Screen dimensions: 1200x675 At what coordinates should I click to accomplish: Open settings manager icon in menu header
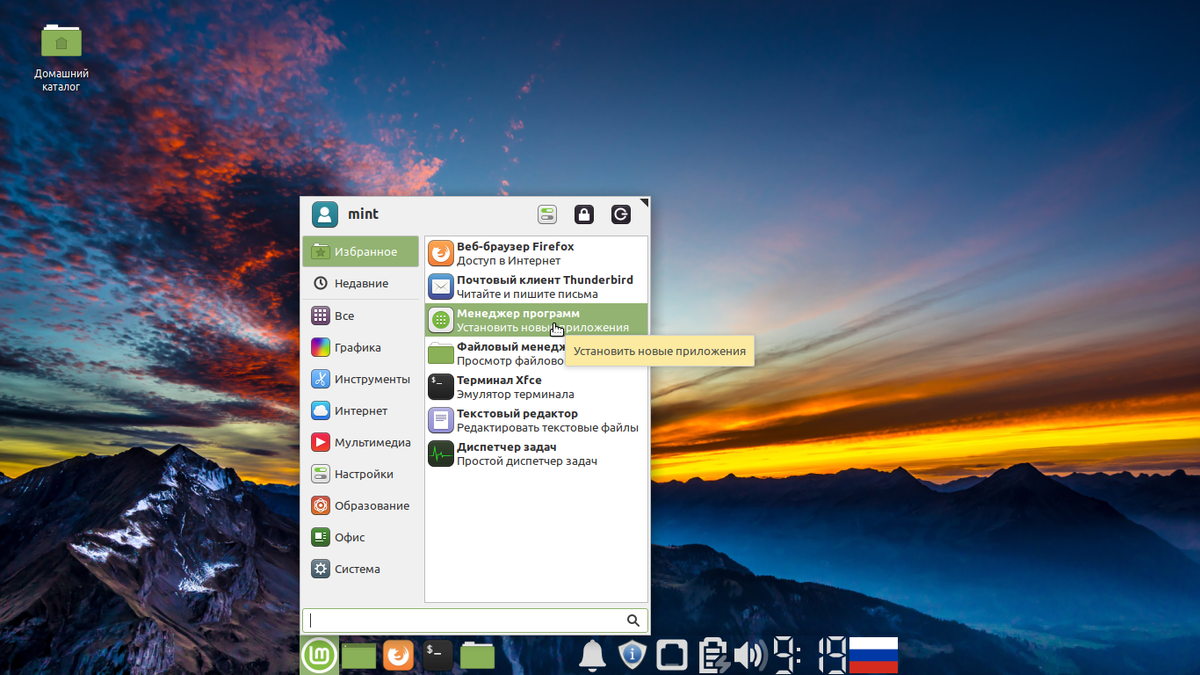click(547, 214)
